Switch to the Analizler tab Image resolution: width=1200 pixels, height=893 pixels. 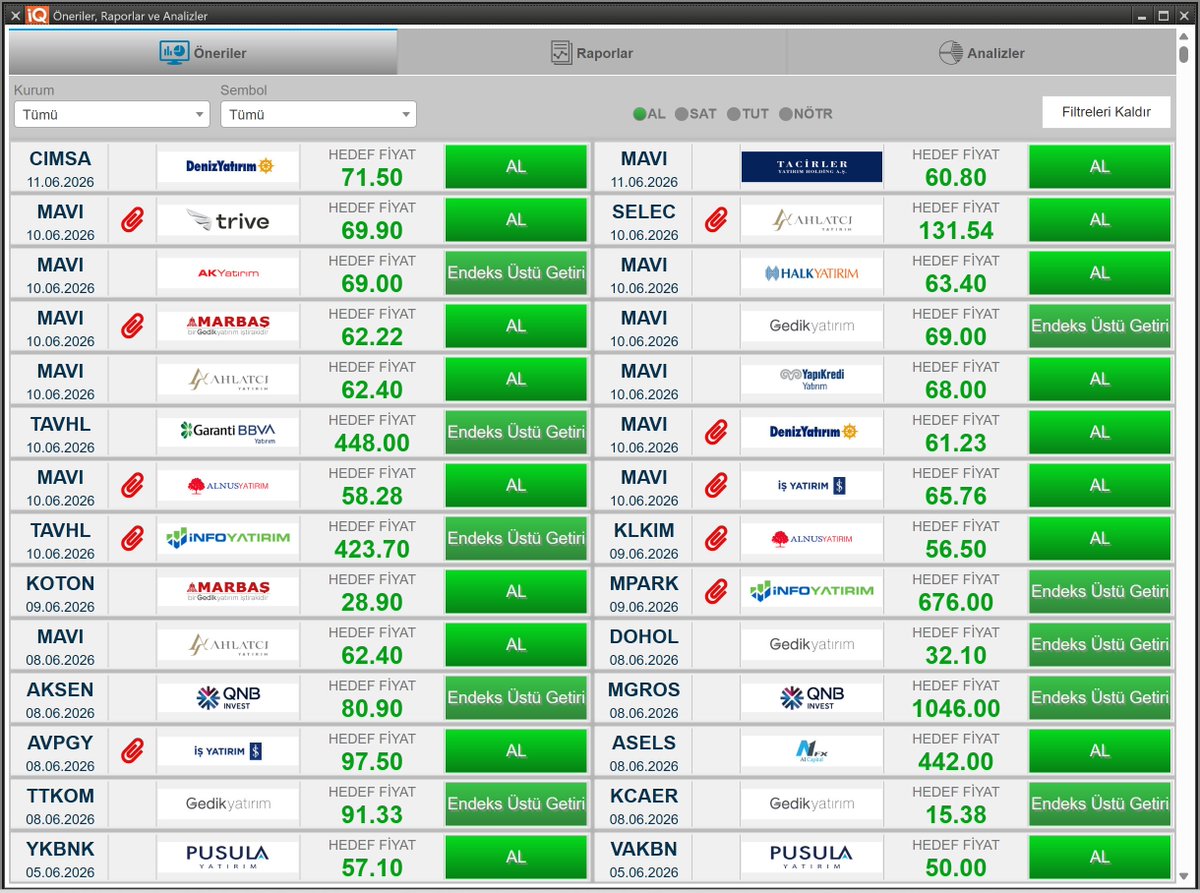click(x=981, y=52)
